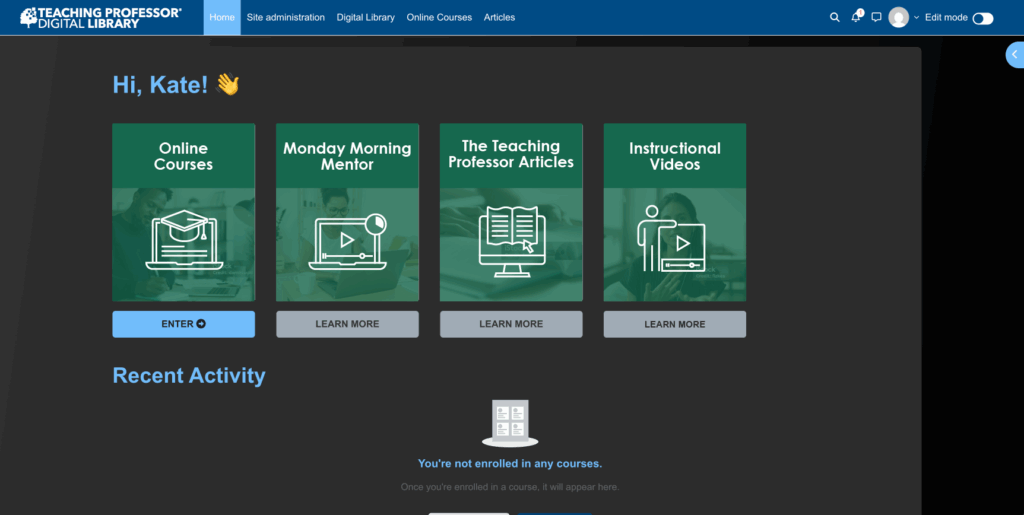Click LEARN MORE under Monday Morning Mentor

point(347,324)
